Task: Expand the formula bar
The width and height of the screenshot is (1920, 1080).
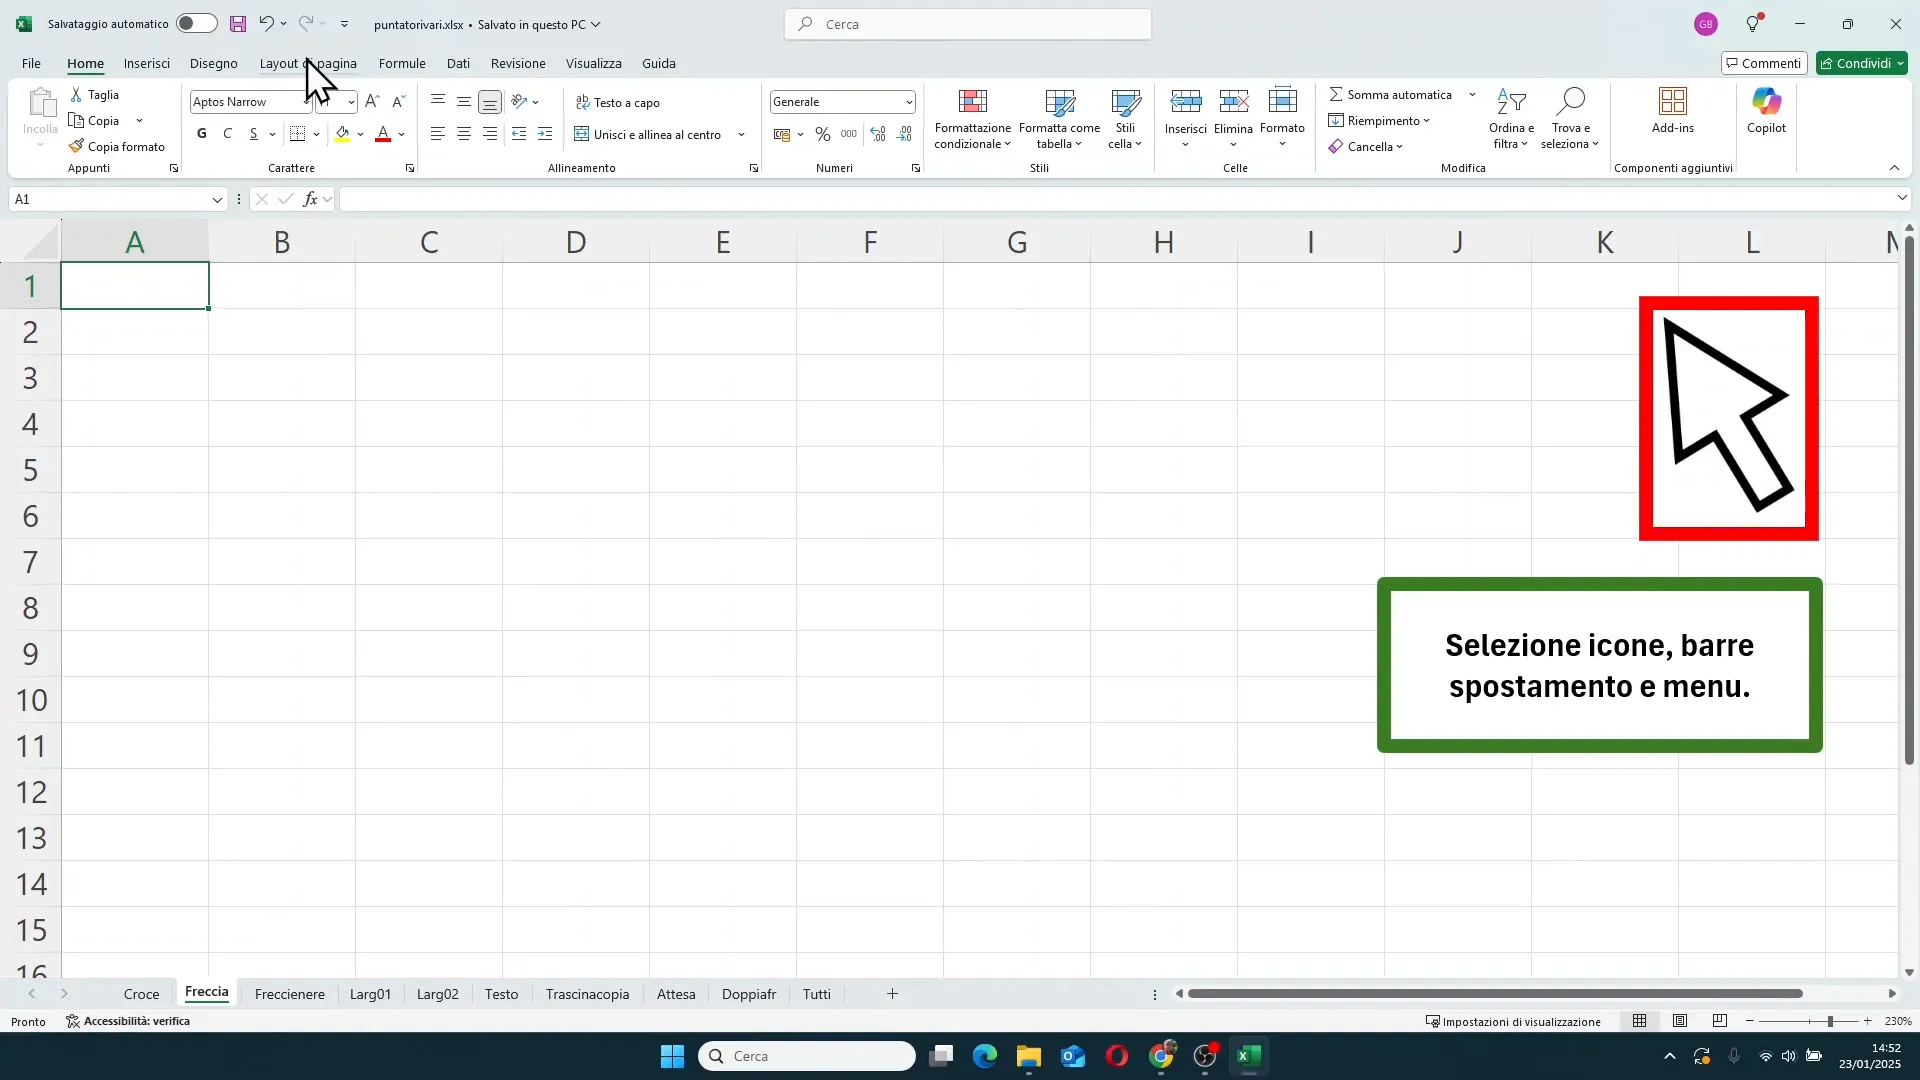Action: [1902, 199]
